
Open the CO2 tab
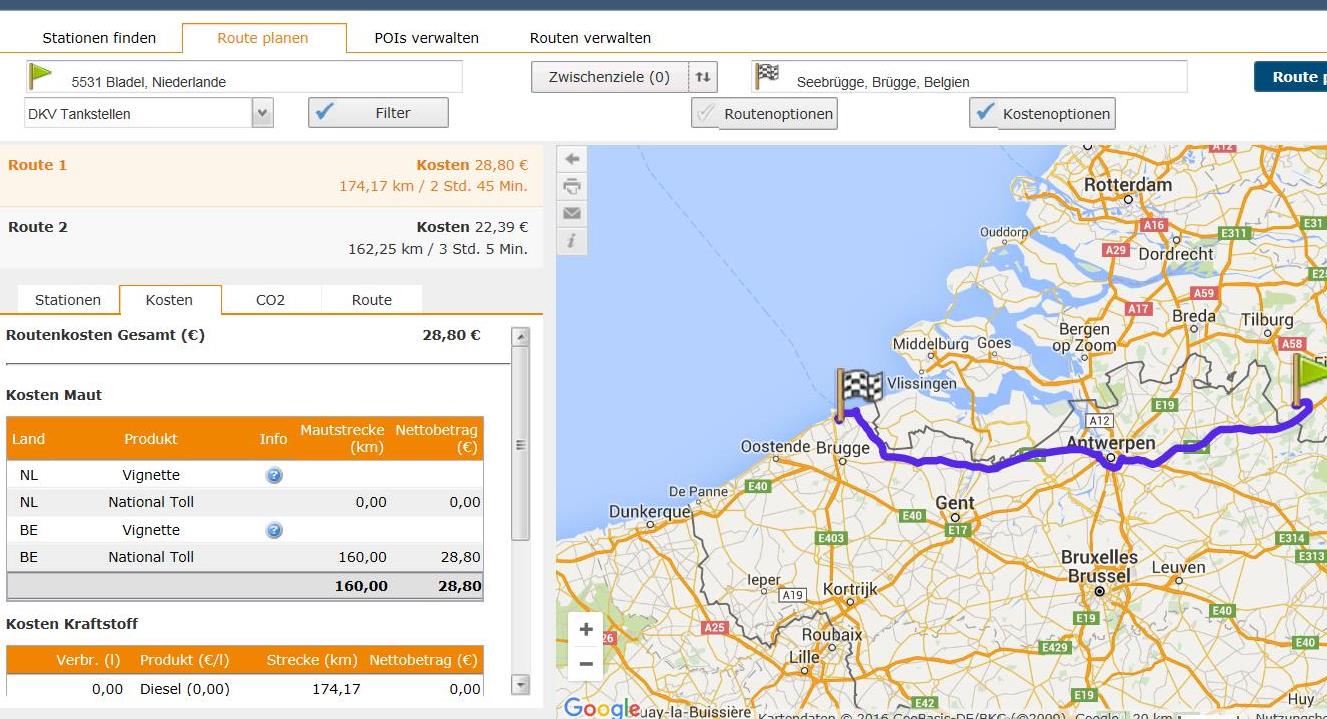click(270, 300)
